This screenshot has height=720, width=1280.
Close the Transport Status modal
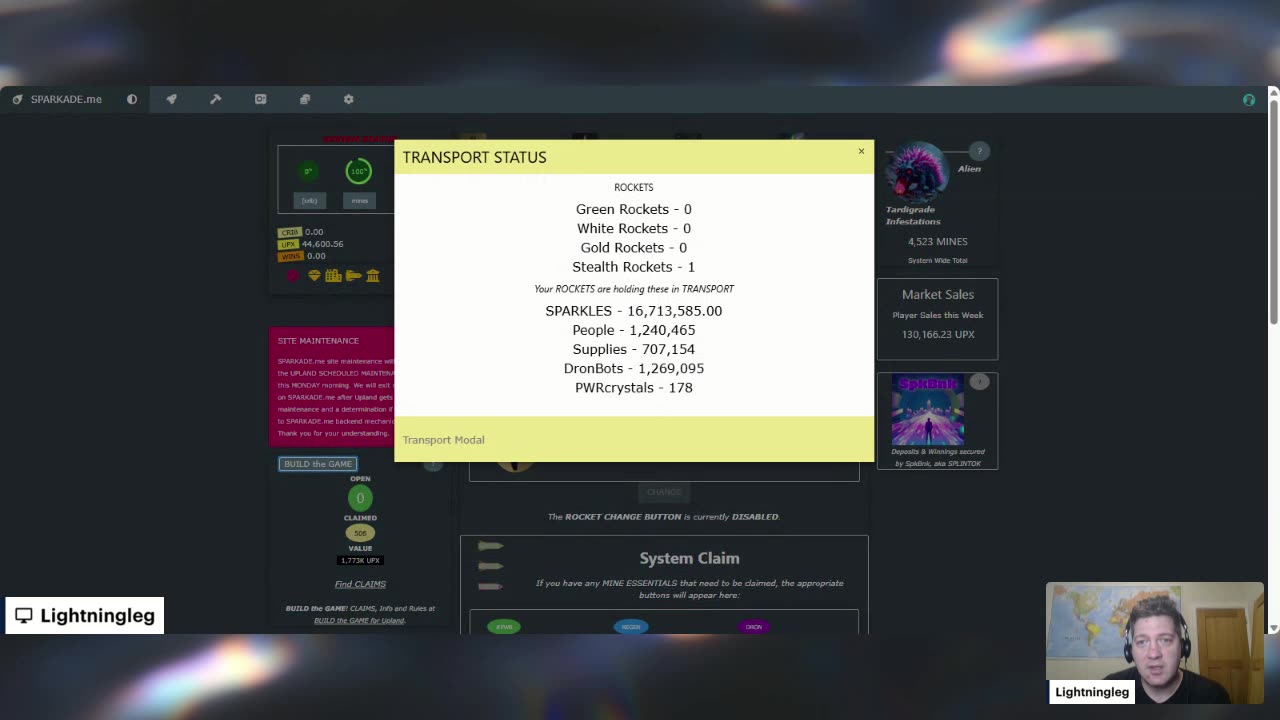tap(861, 152)
